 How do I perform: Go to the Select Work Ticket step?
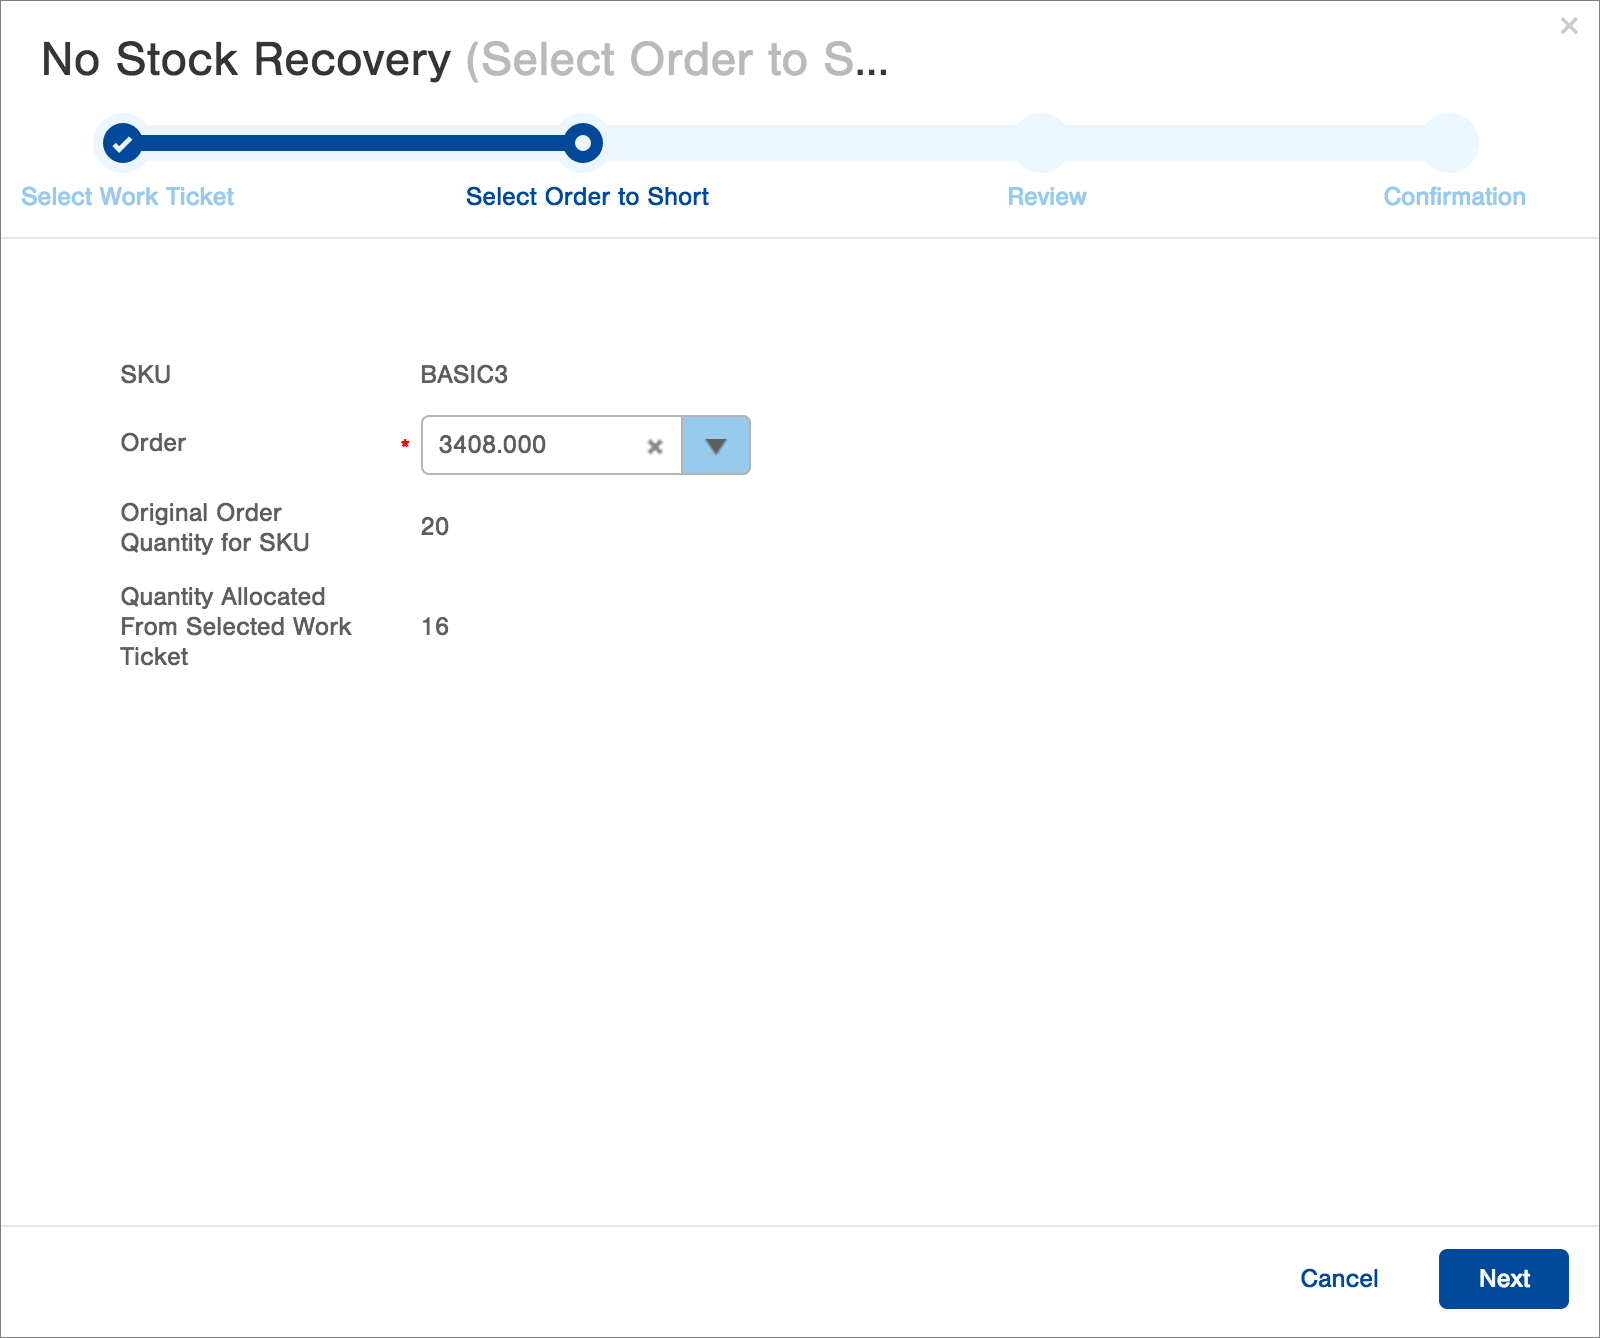click(127, 197)
